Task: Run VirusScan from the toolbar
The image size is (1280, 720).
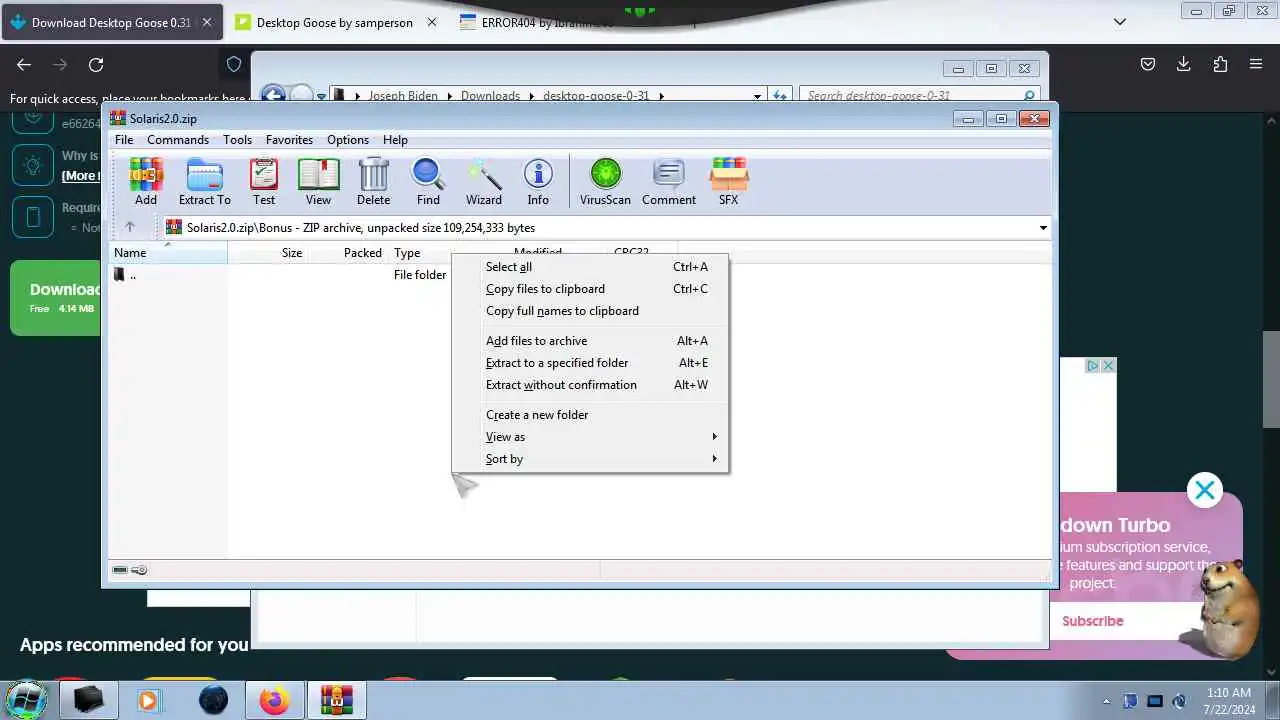Action: pos(605,182)
